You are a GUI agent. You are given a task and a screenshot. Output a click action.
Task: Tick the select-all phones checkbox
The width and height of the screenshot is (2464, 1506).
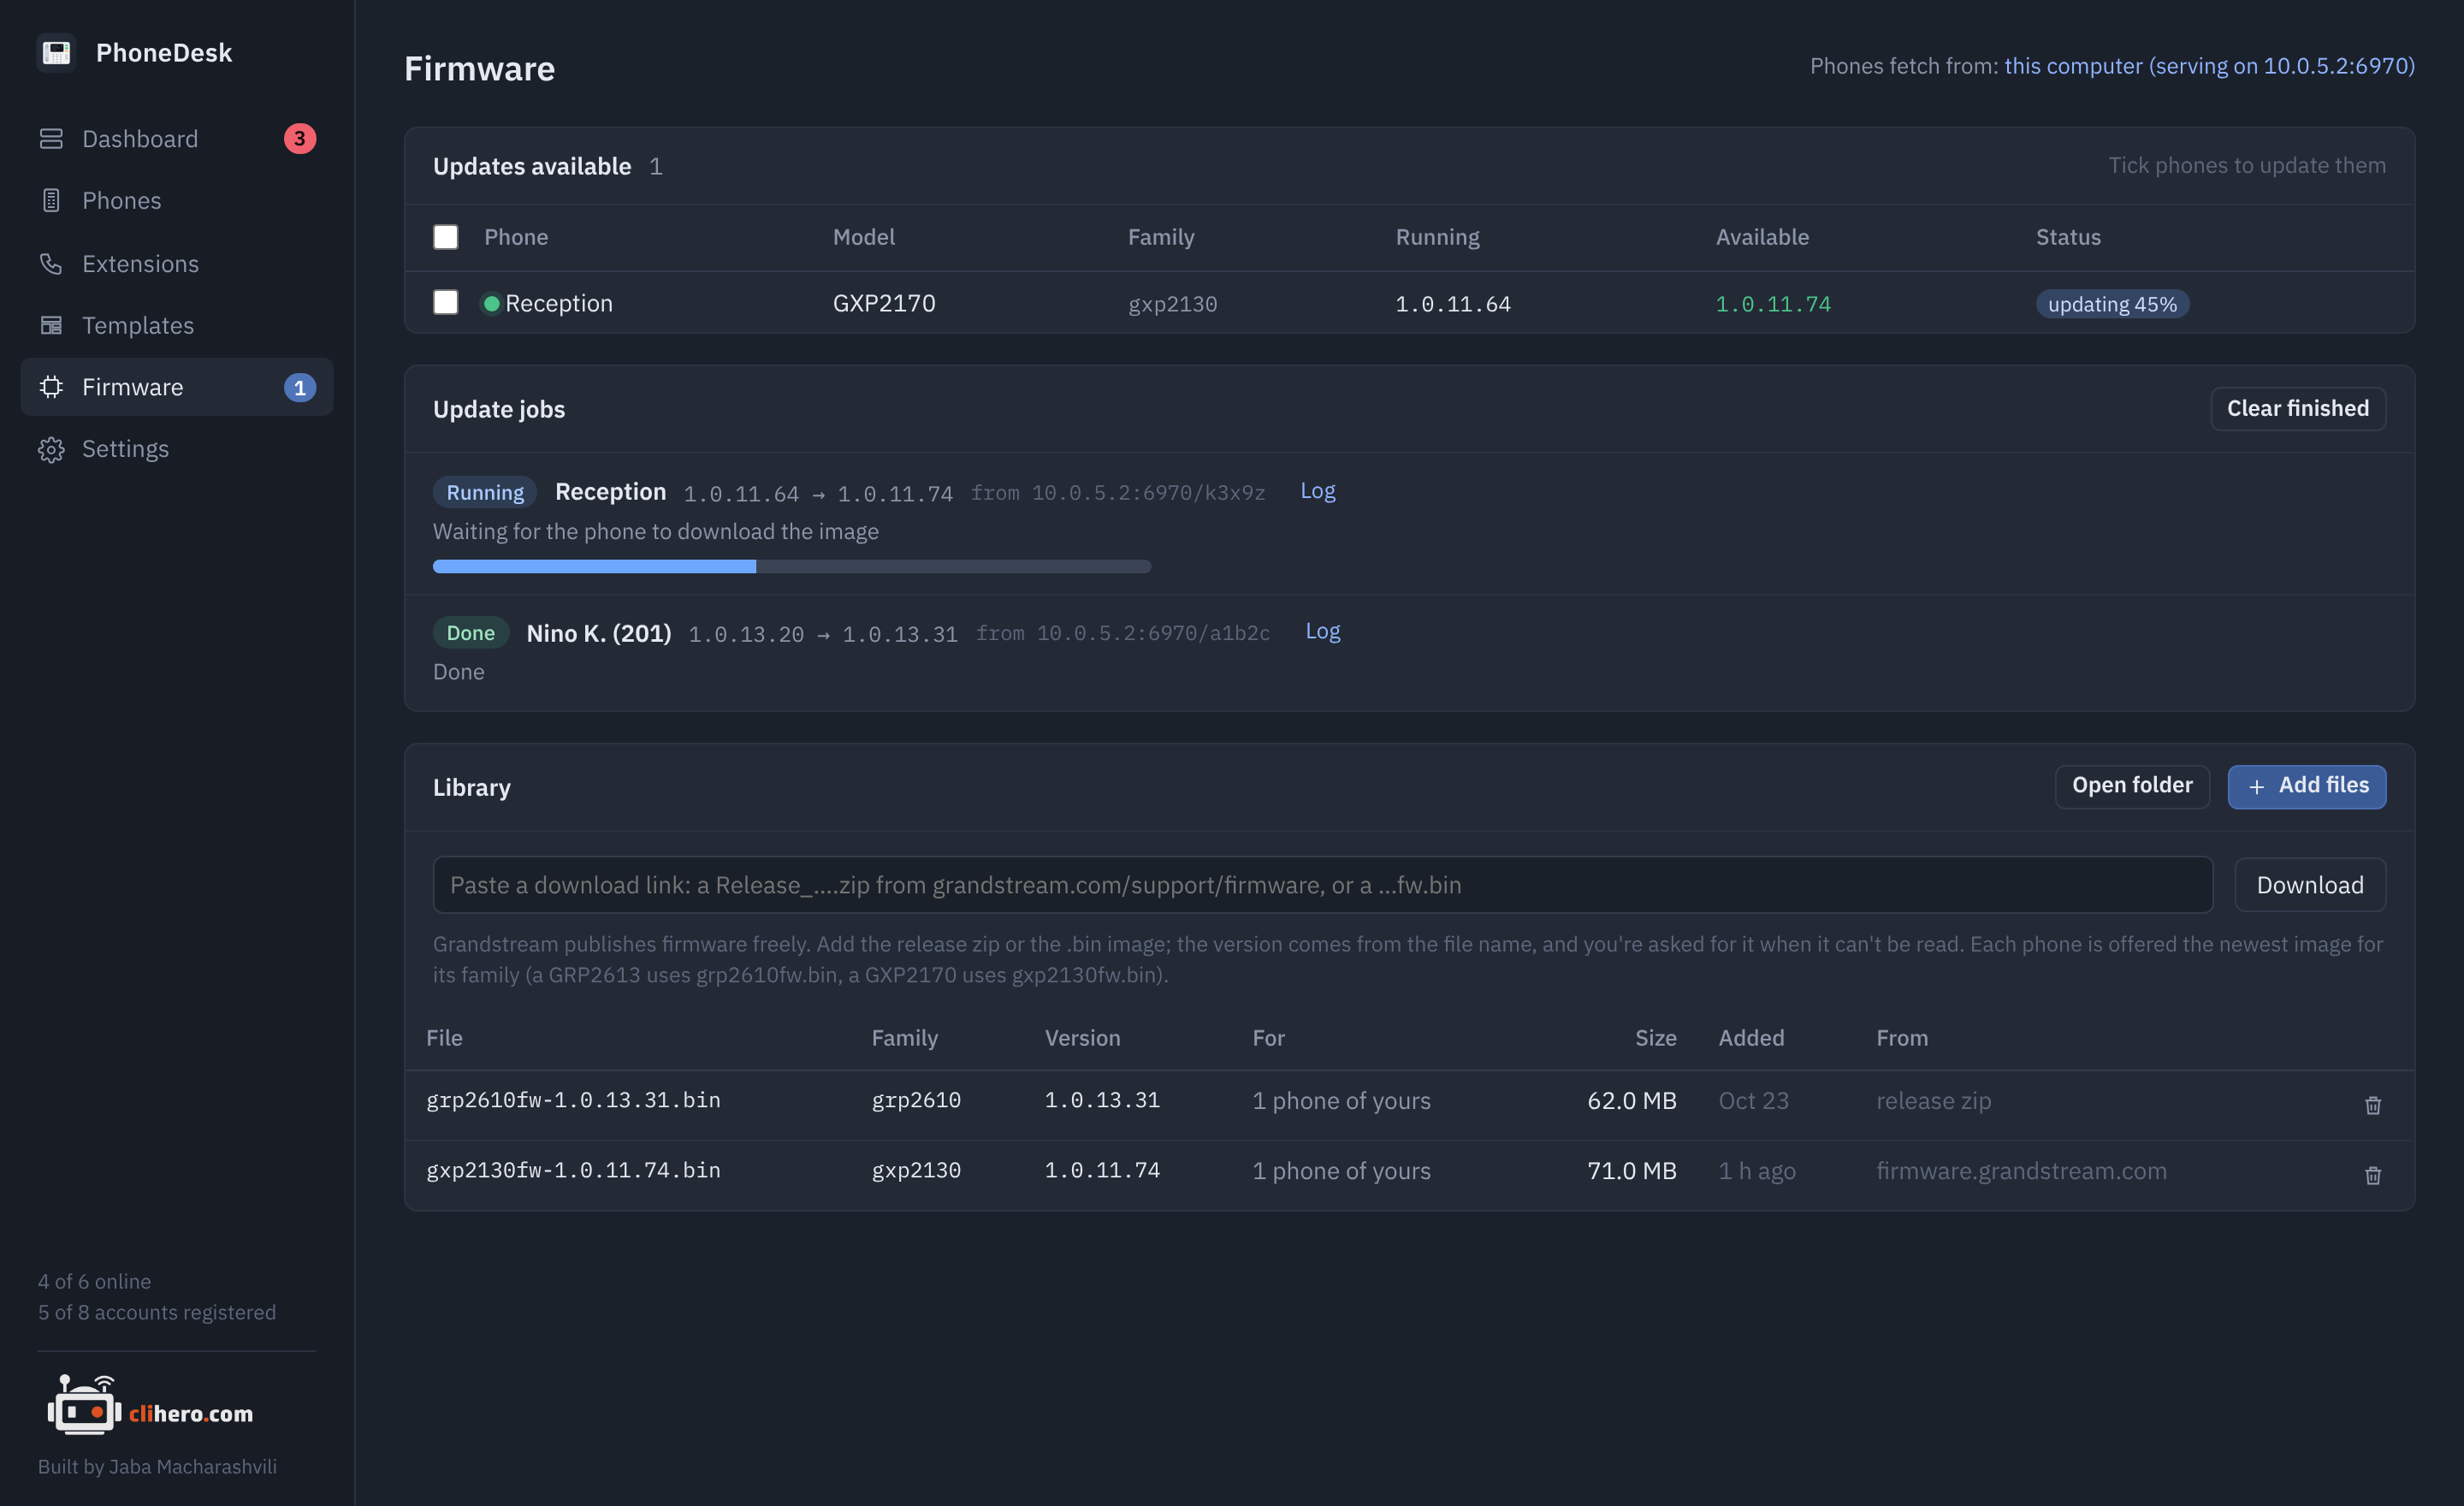coord(445,237)
